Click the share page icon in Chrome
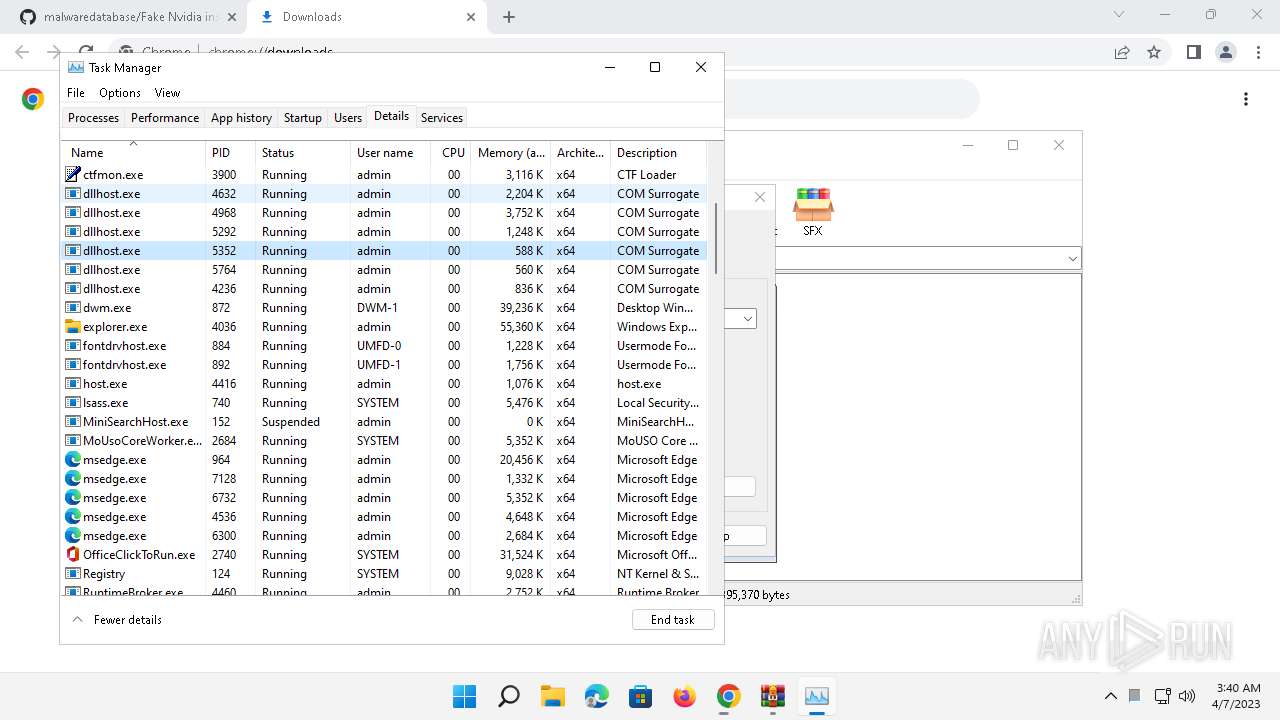This screenshot has width=1280, height=720. pos(1122,52)
